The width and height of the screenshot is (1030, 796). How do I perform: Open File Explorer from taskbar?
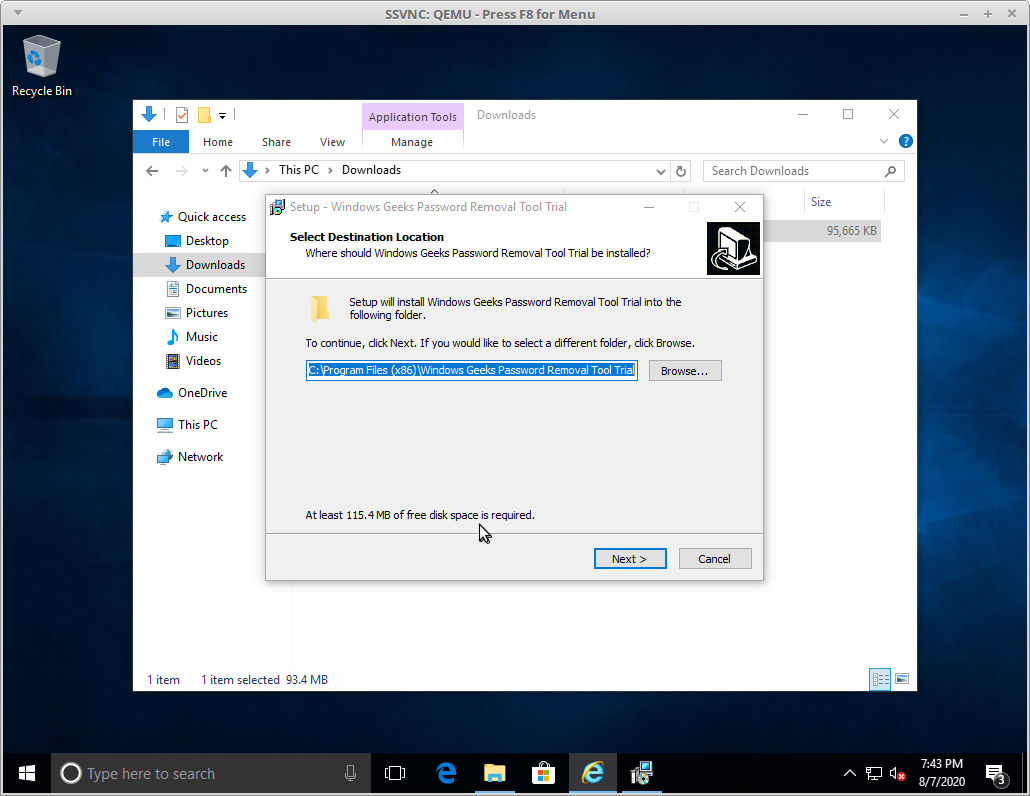coord(495,774)
